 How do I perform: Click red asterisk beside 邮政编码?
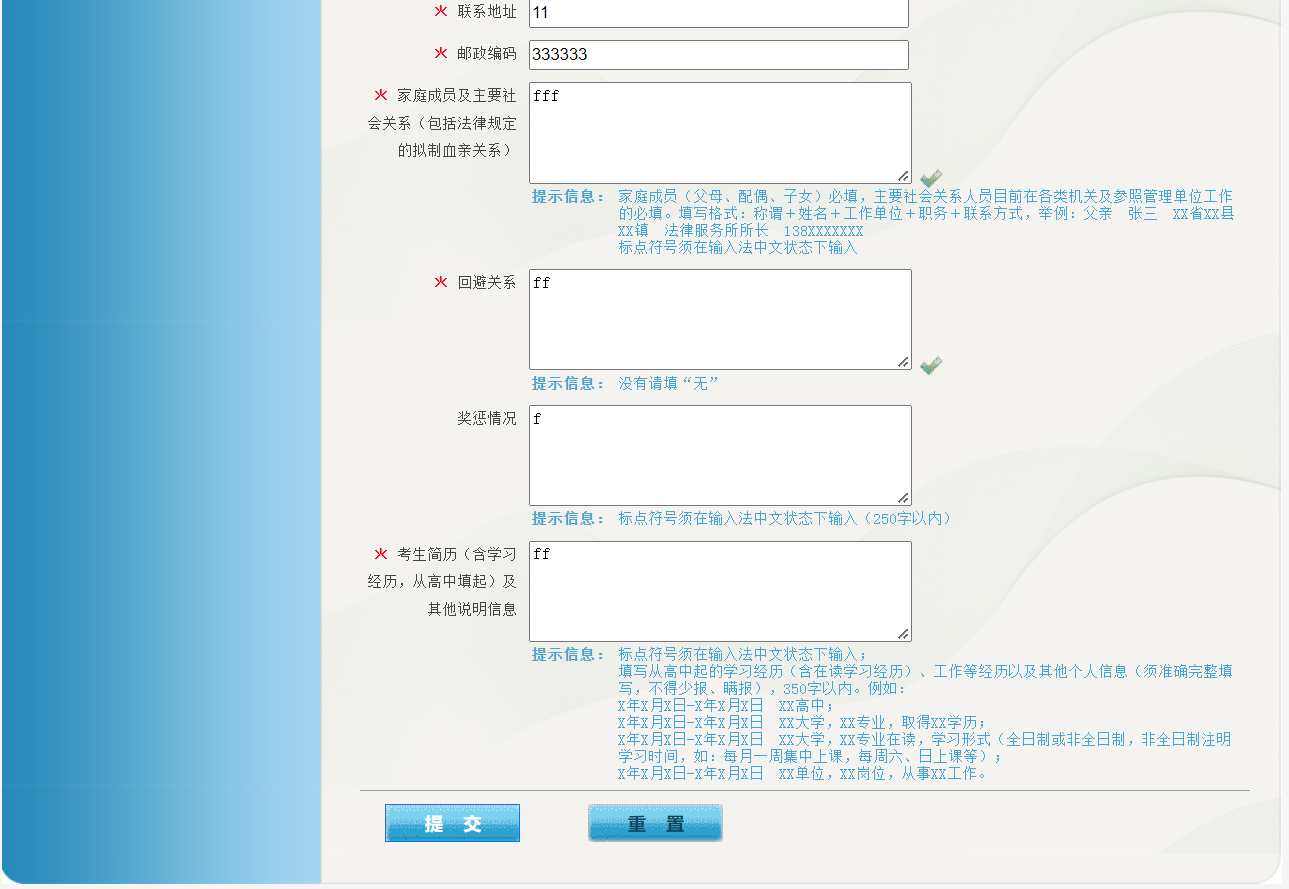pyautogui.click(x=441, y=53)
